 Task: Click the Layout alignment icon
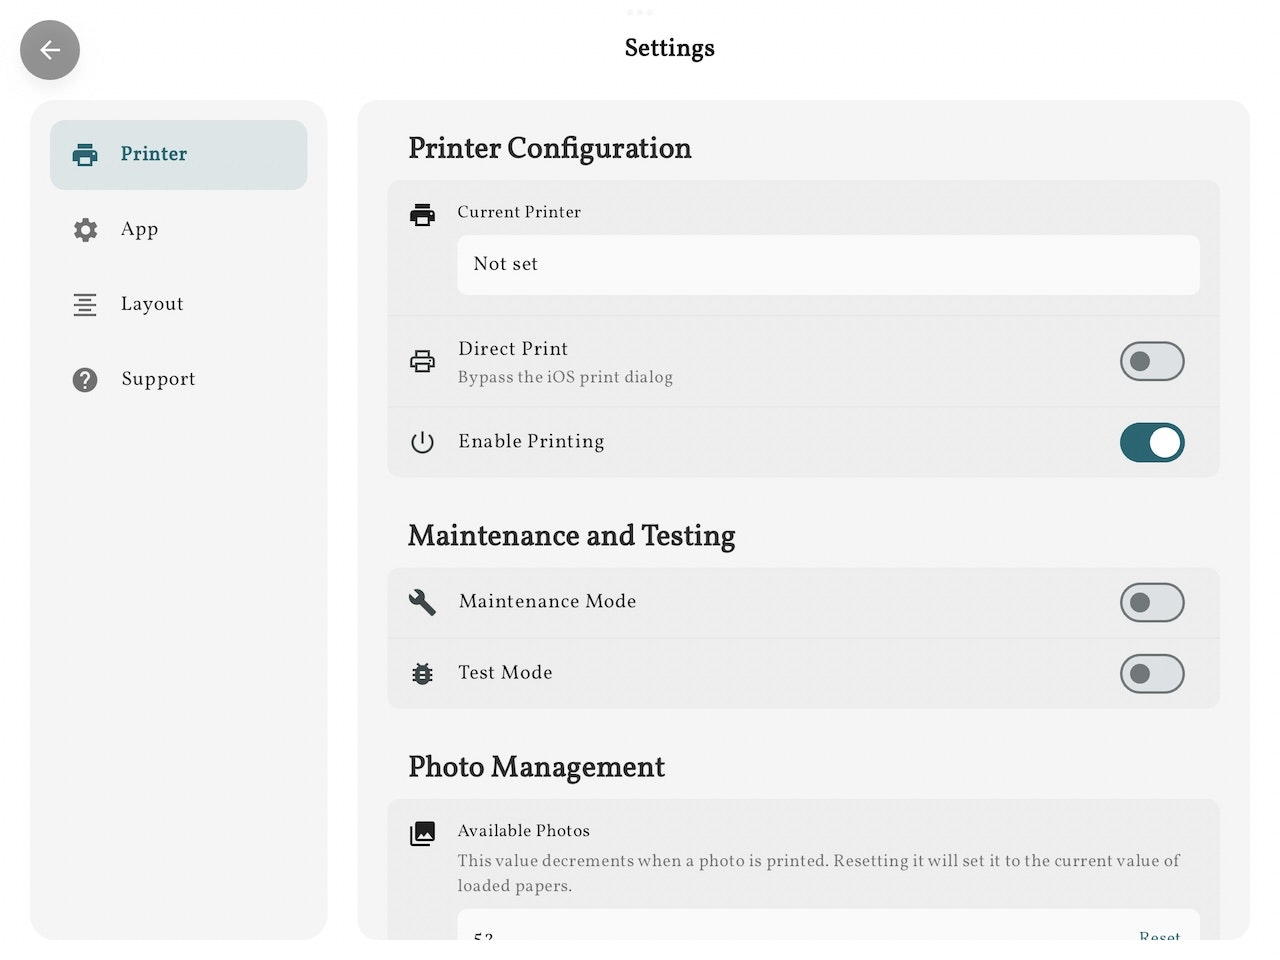pyautogui.click(x=85, y=305)
